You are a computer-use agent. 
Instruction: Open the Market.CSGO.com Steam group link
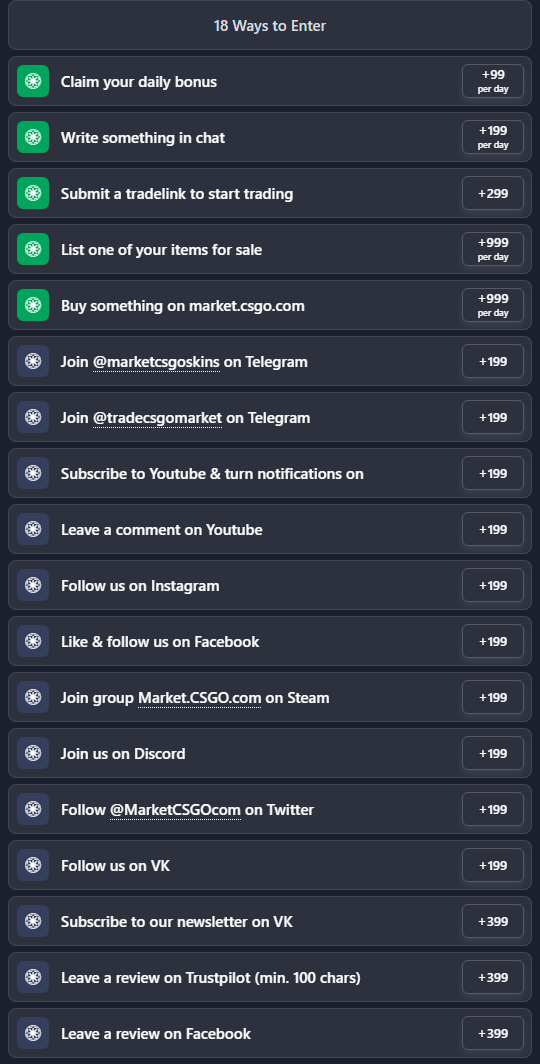(x=199, y=698)
